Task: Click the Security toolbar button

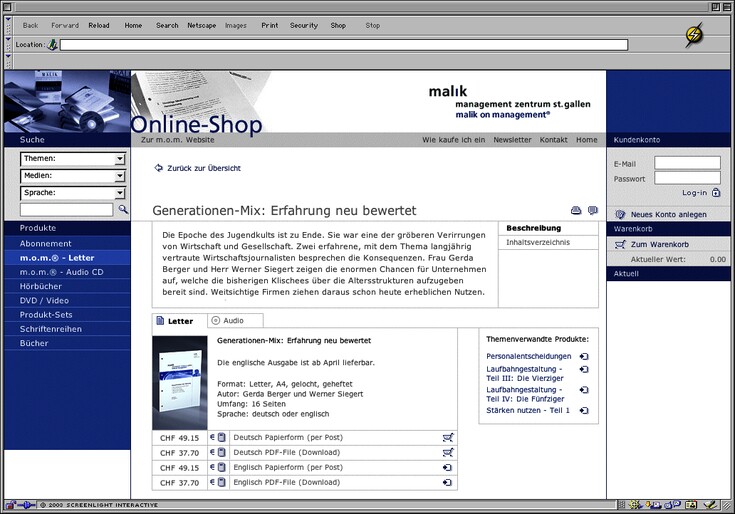Action: (304, 25)
